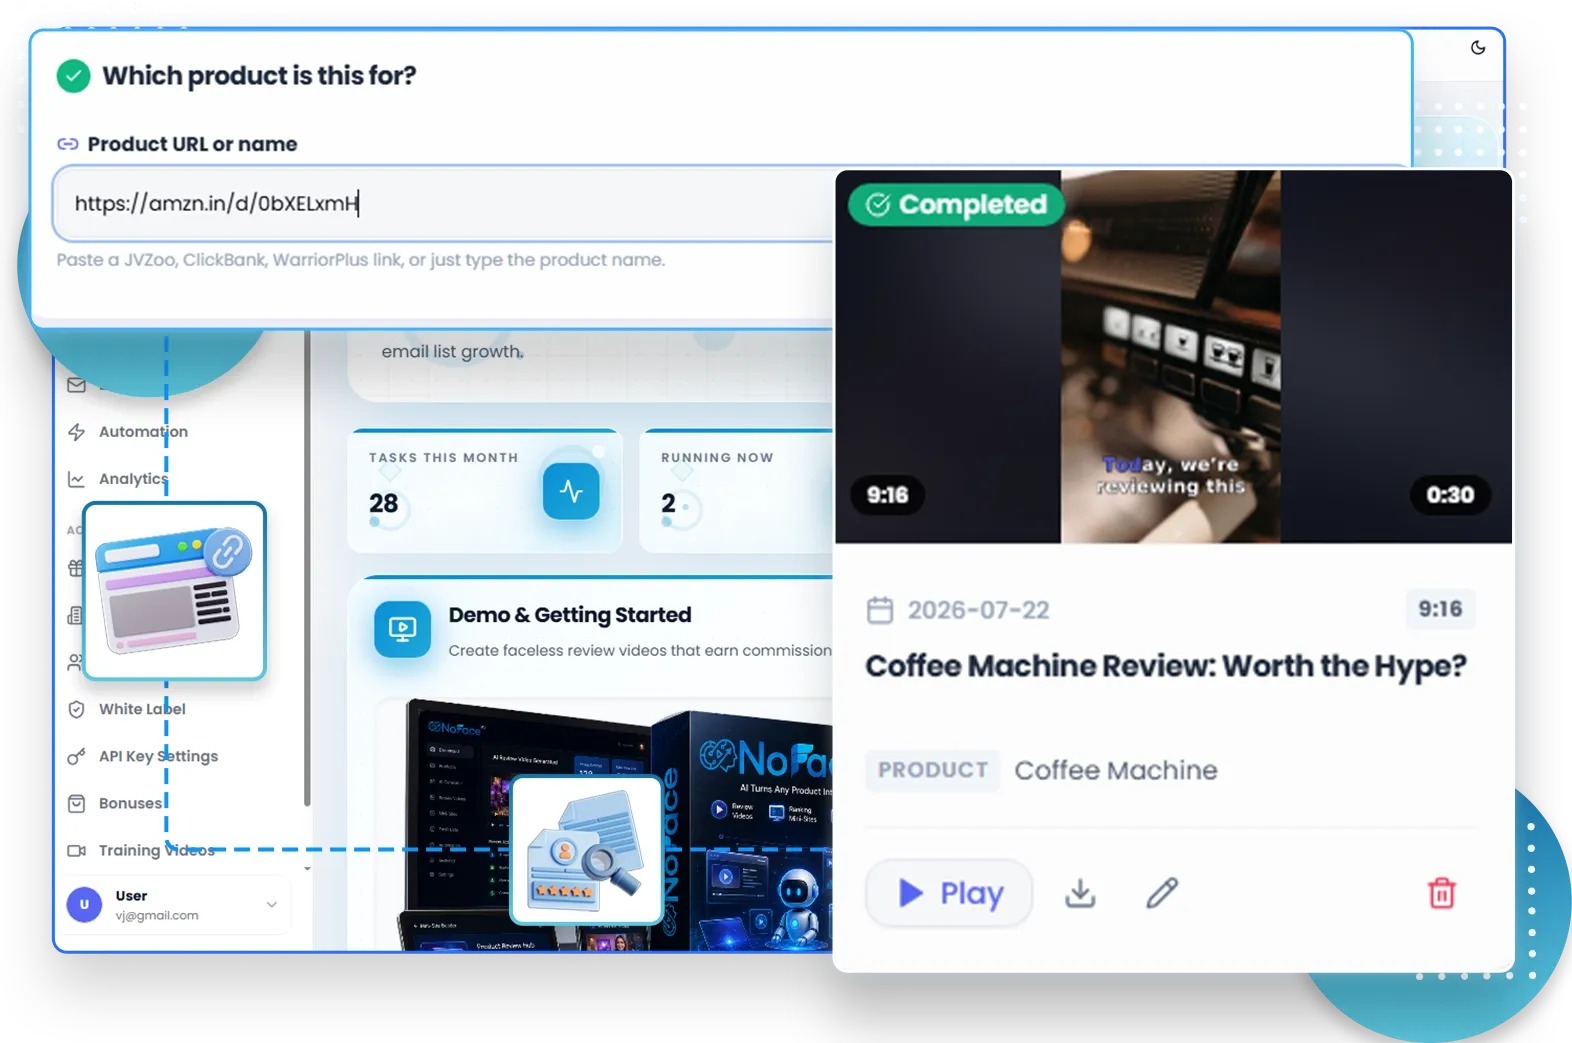Click the link icon beside Product URL
1572x1043 pixels.
point(68,144)
